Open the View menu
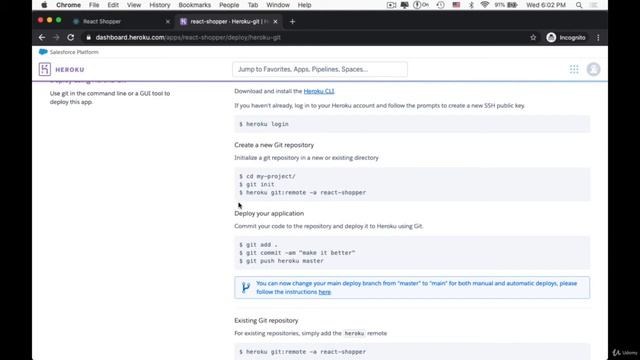 pyautogui.click(x=133, y=5)
